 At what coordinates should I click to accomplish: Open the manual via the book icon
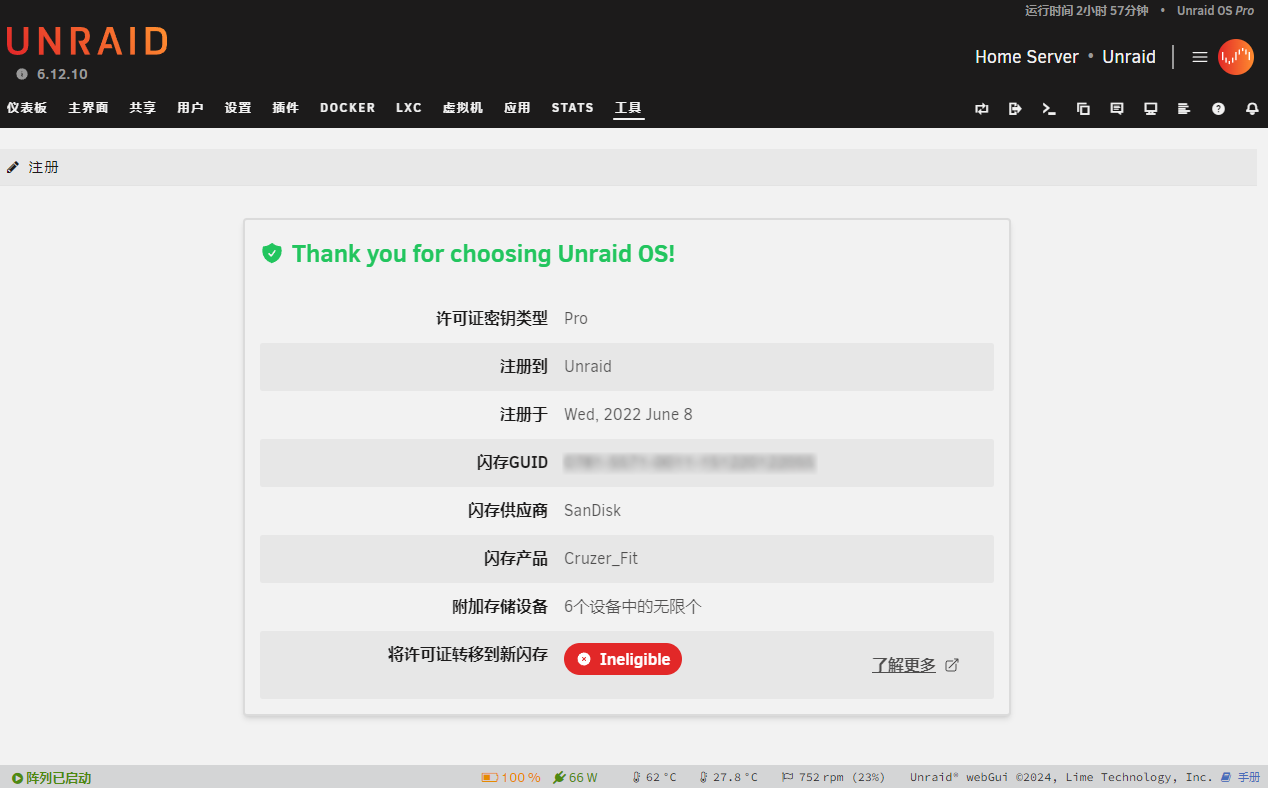[1226, 777]
